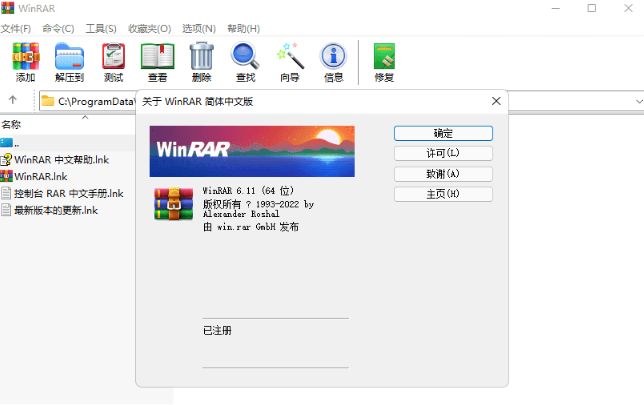
Task: Open the 收藏夹(O) menu
Action: click(x=150, y=29)
